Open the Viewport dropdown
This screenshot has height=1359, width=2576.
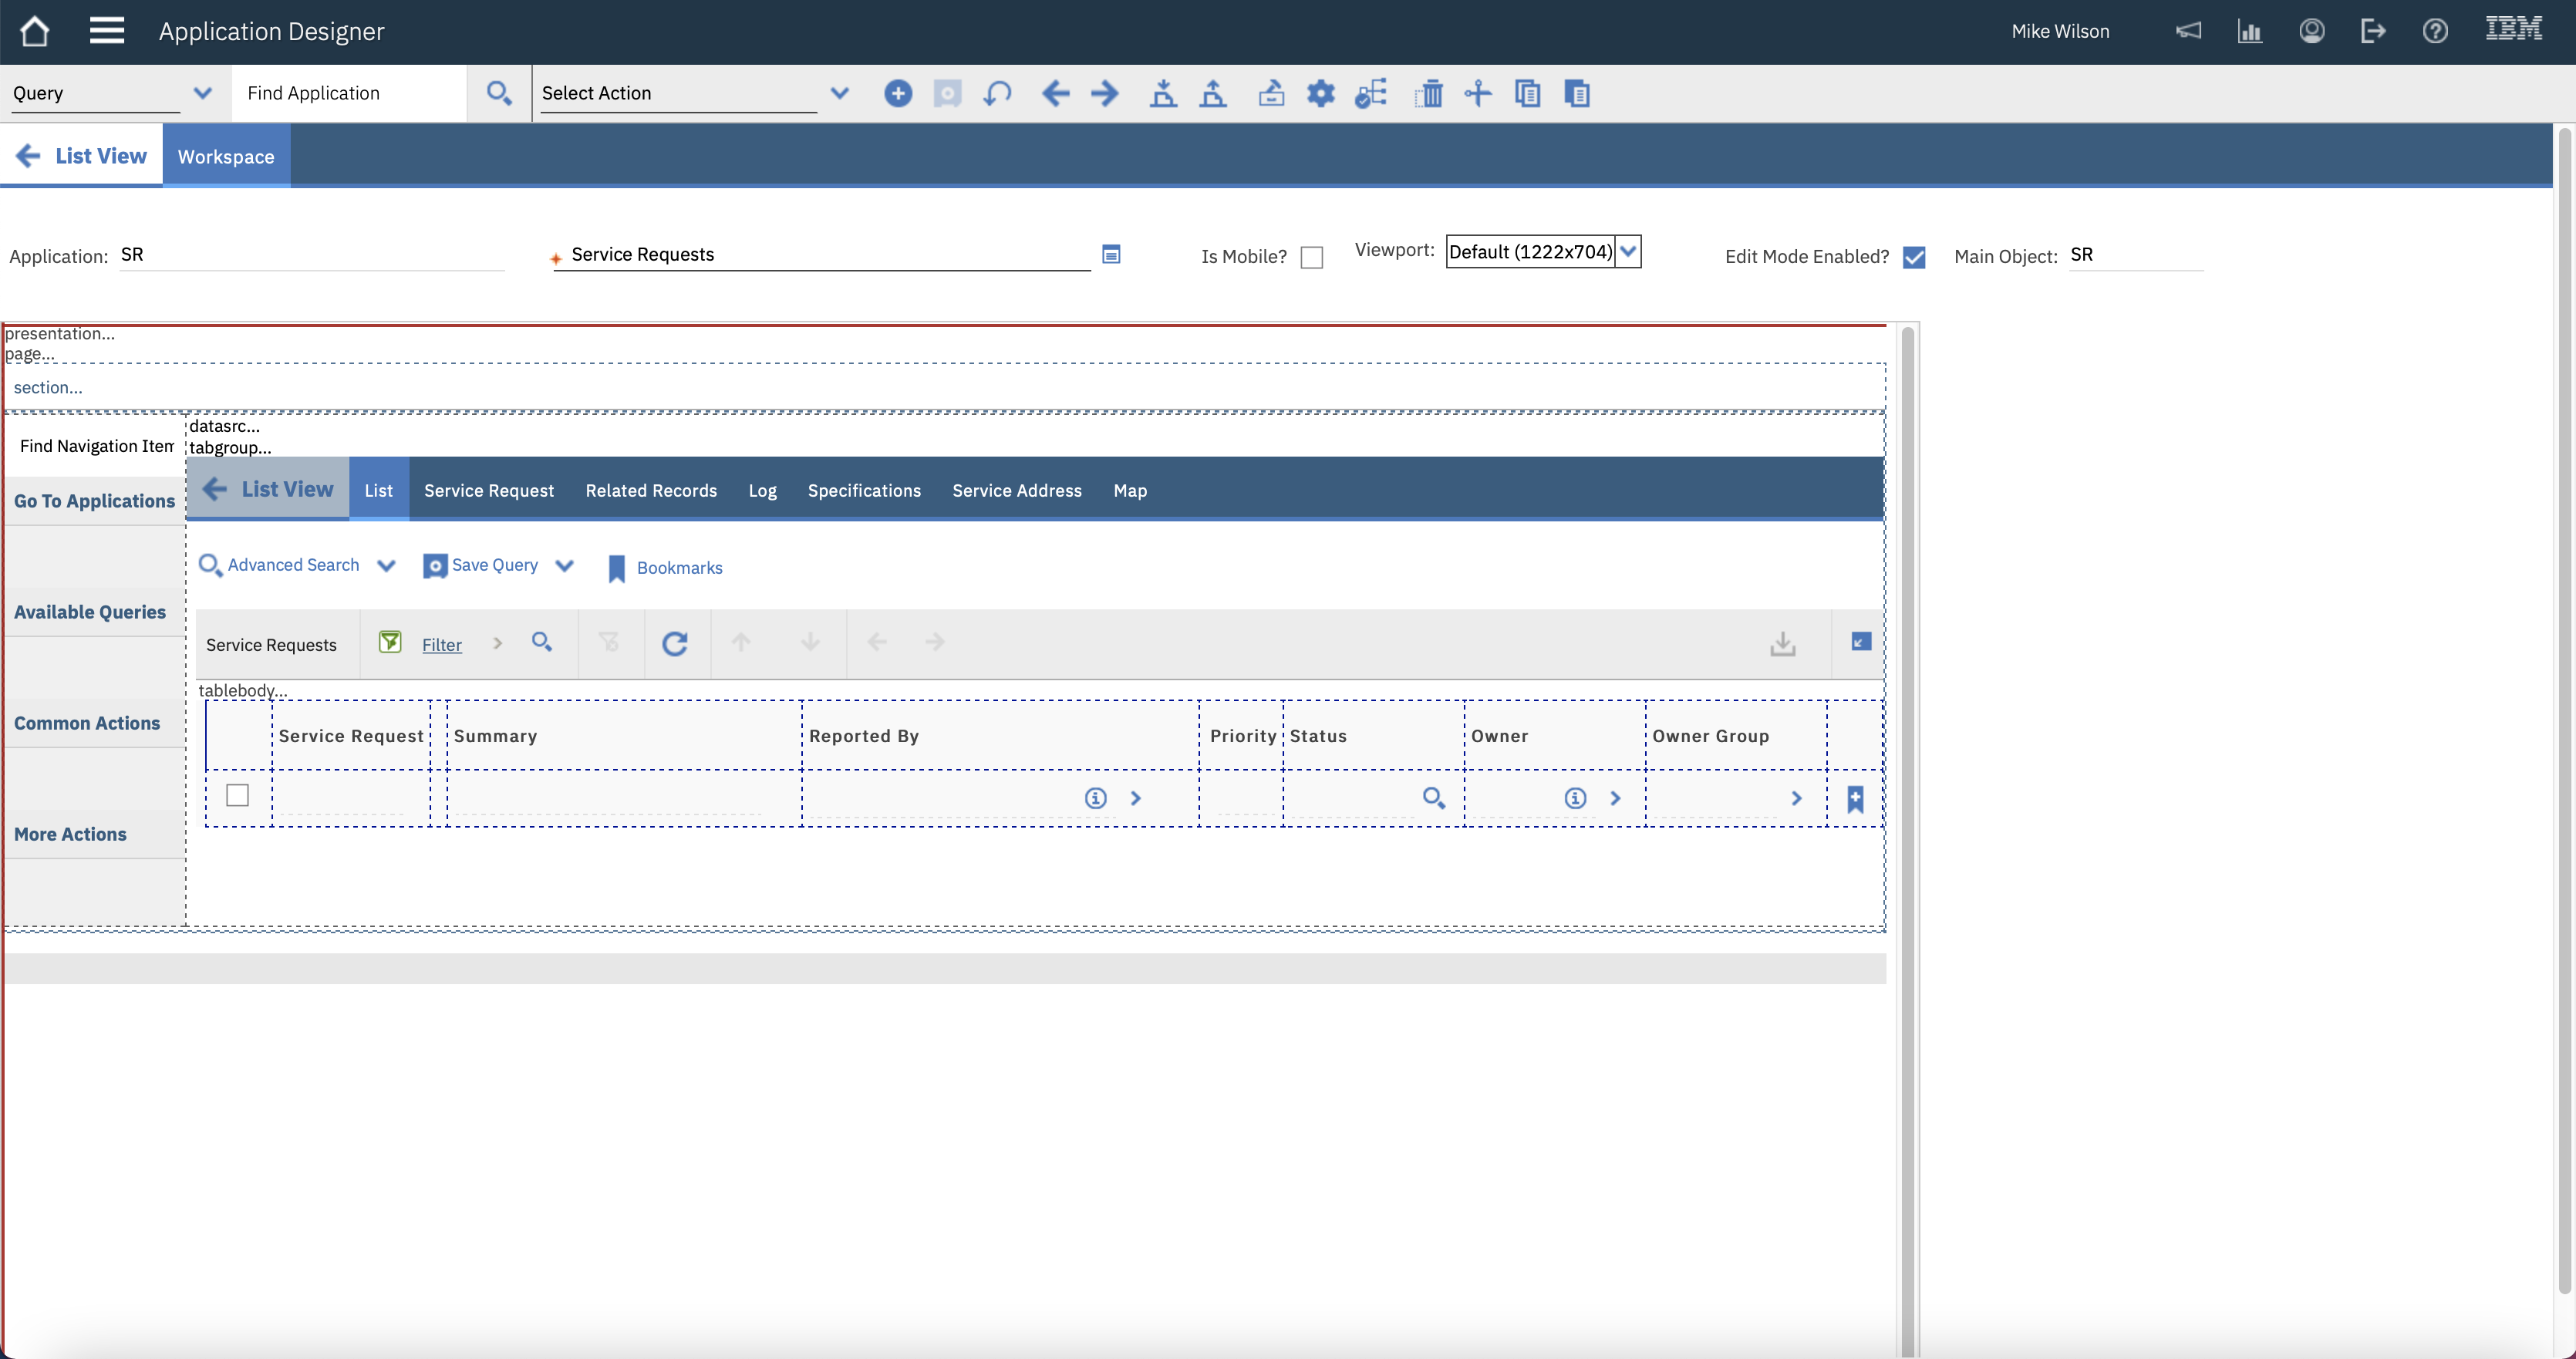pyautogui.click(x=1627, y=251)
